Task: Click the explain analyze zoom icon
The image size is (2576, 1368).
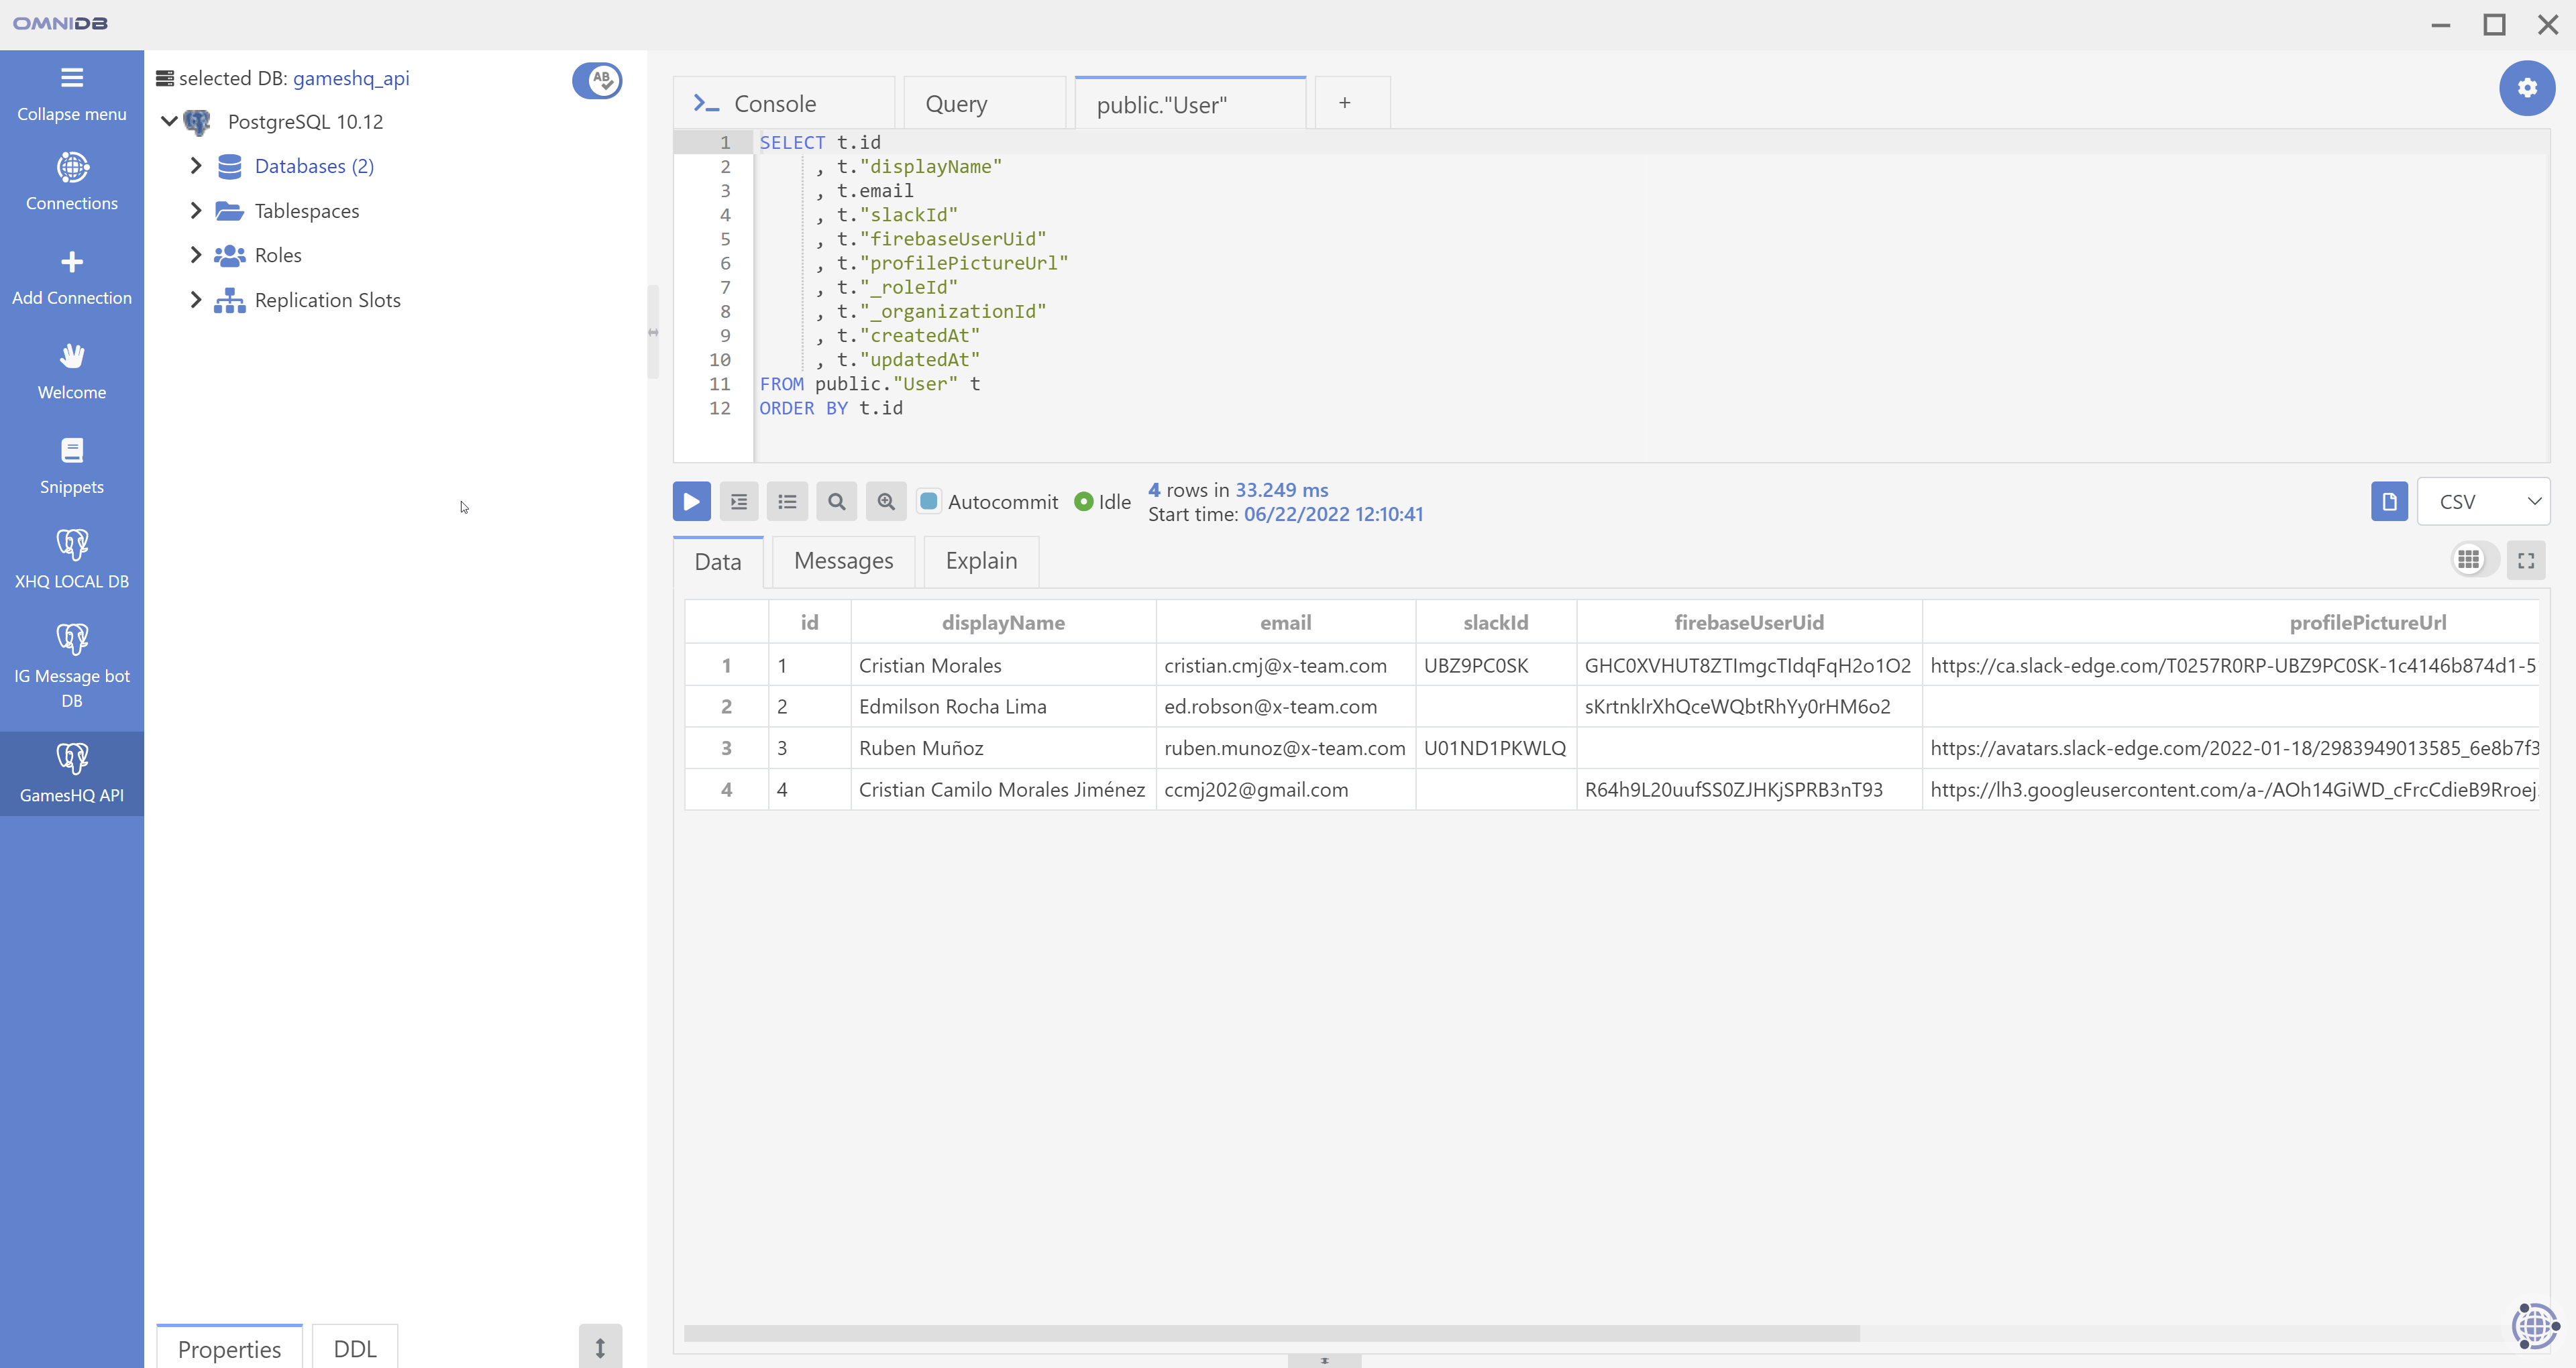Action: (x=885, y=501)
